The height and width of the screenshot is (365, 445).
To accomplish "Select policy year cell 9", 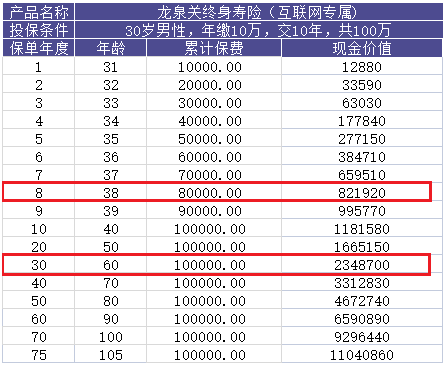I will [x=39, y=211].
